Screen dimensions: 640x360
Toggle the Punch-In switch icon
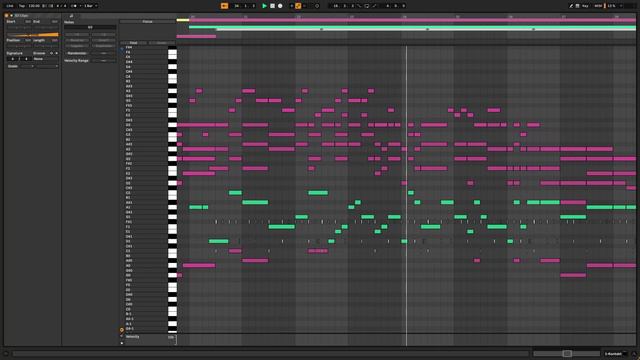(x=360, y=6)
